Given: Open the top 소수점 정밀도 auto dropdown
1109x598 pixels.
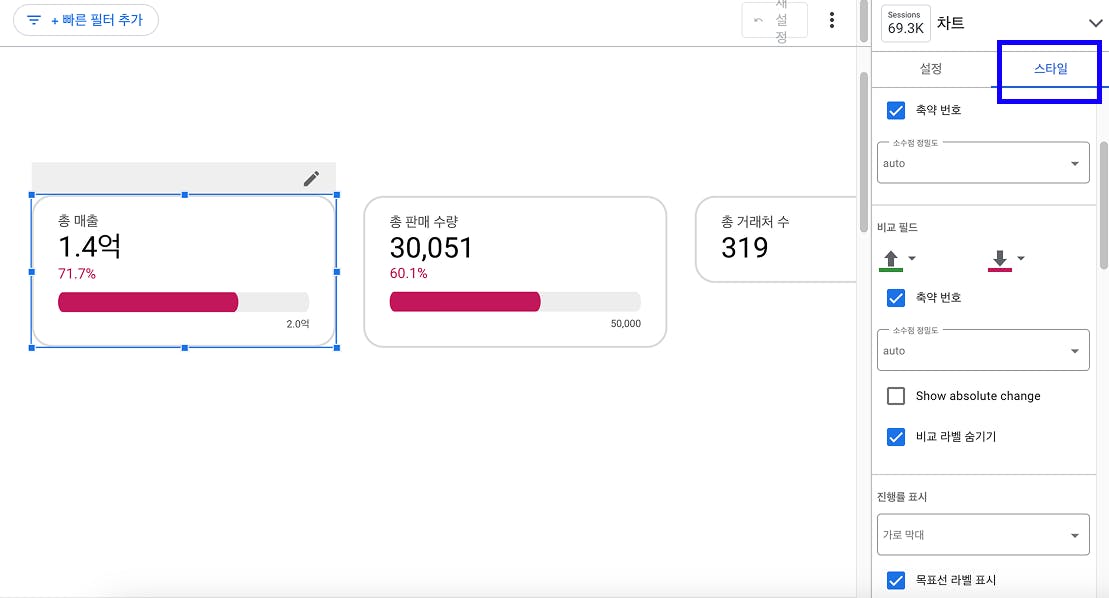Looking at the screenshot, I should click(983, 163).
